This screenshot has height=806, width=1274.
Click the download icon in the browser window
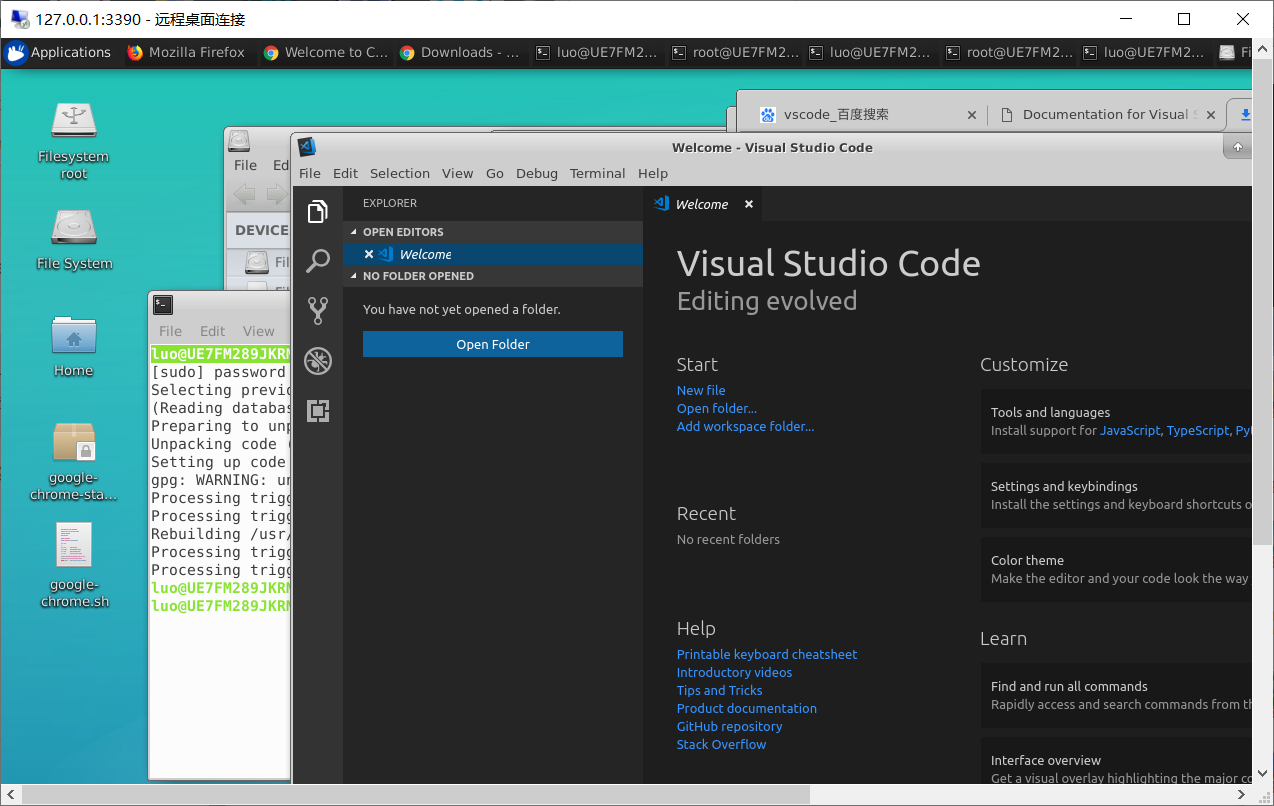1245,115
